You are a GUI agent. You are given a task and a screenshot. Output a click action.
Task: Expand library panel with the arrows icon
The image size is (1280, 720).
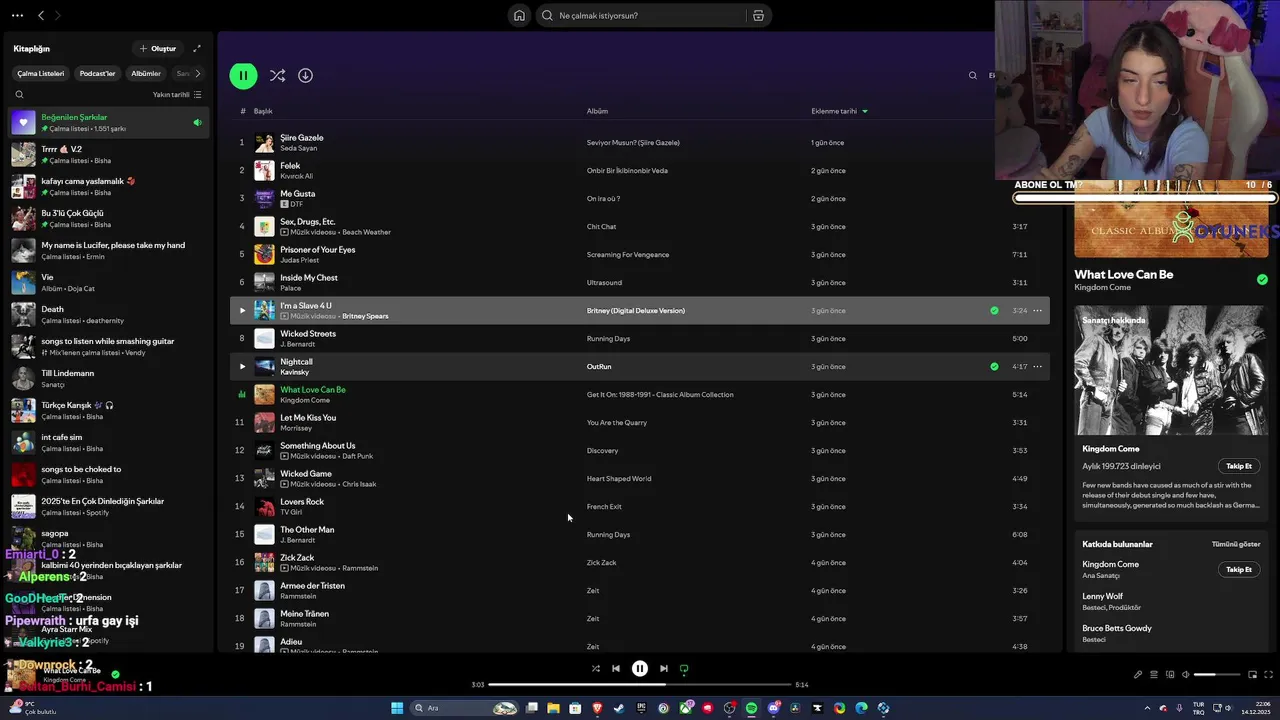197,48
